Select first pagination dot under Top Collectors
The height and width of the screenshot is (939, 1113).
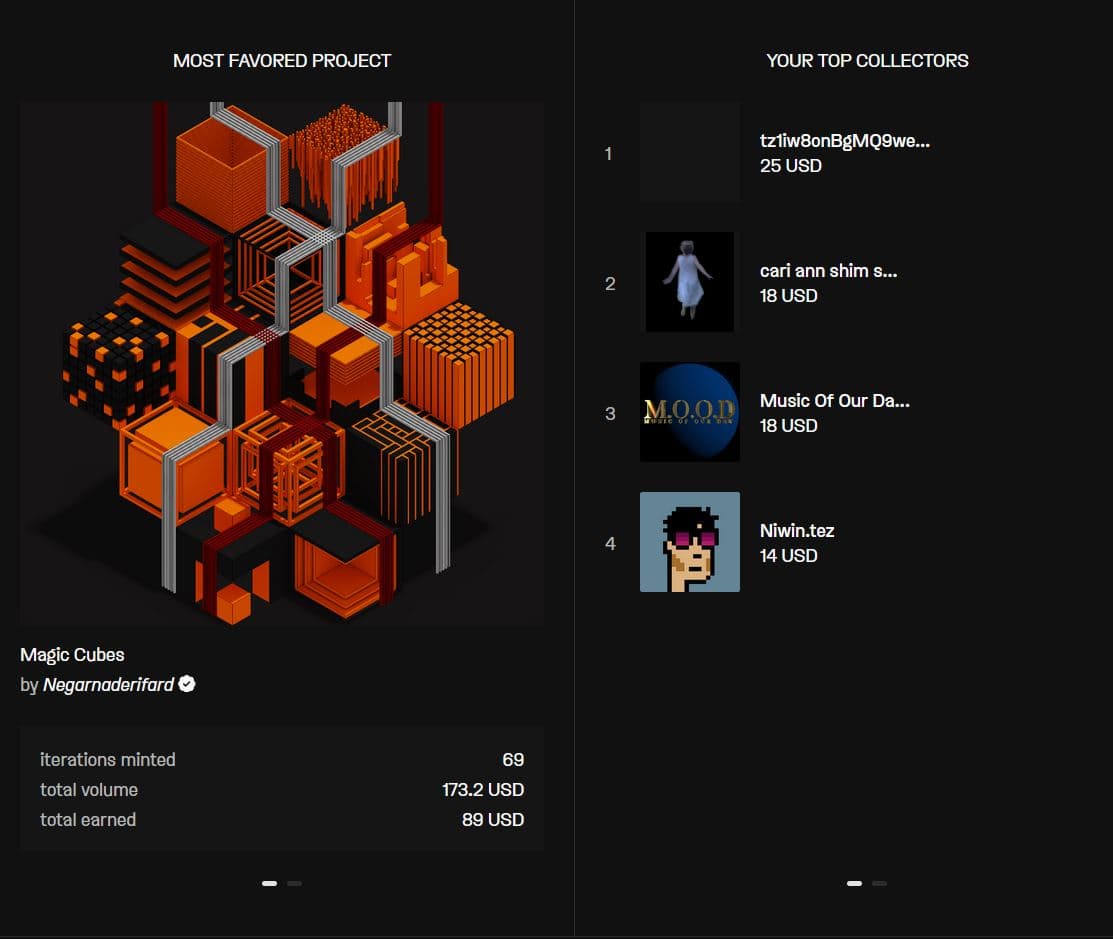coord(855,884)
